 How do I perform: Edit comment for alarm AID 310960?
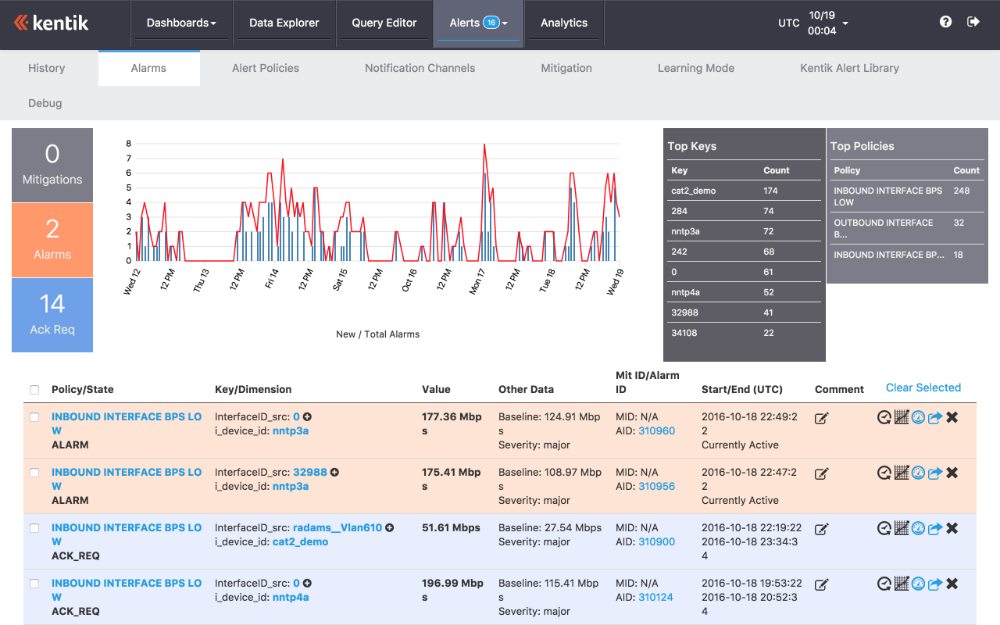click(821, 418)
